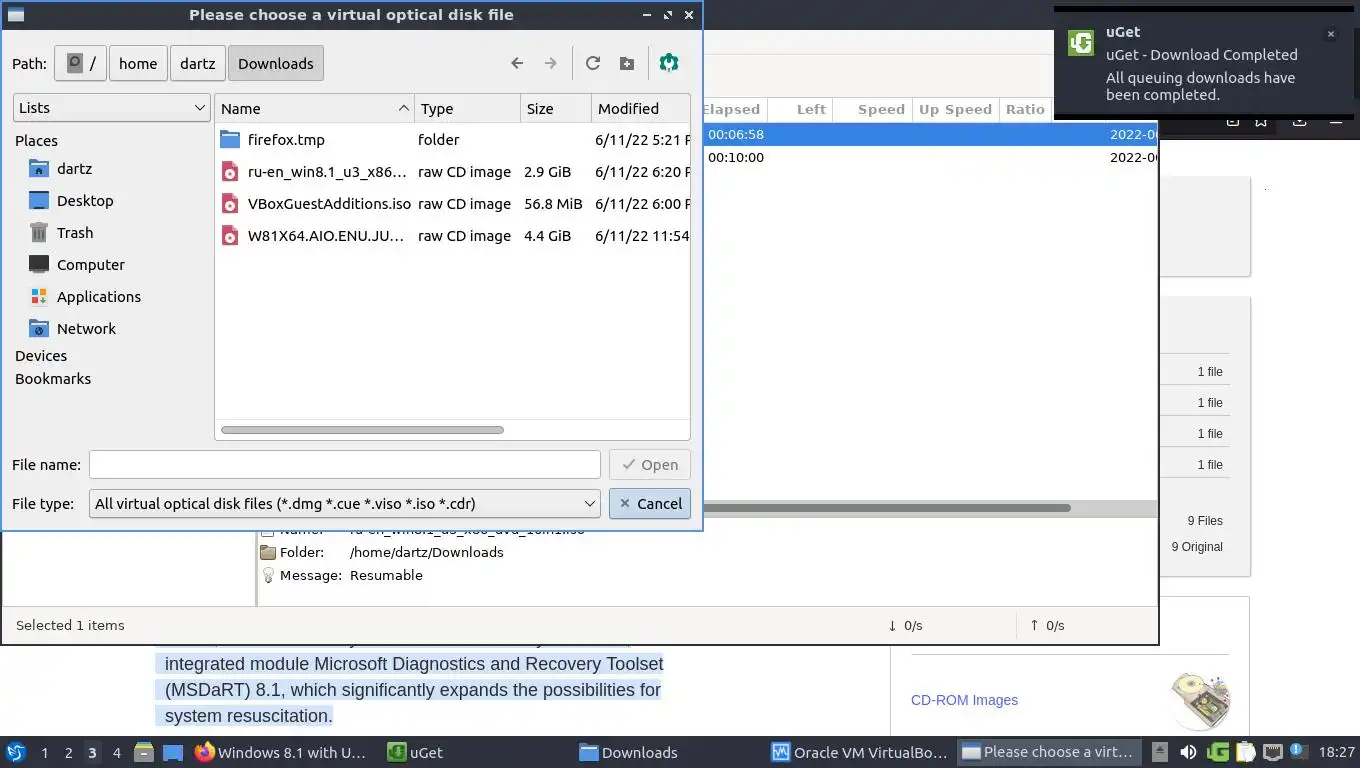Click the Speed column header in uGet
Screen dimensions: 1360x768
click(x=871, y=109)
